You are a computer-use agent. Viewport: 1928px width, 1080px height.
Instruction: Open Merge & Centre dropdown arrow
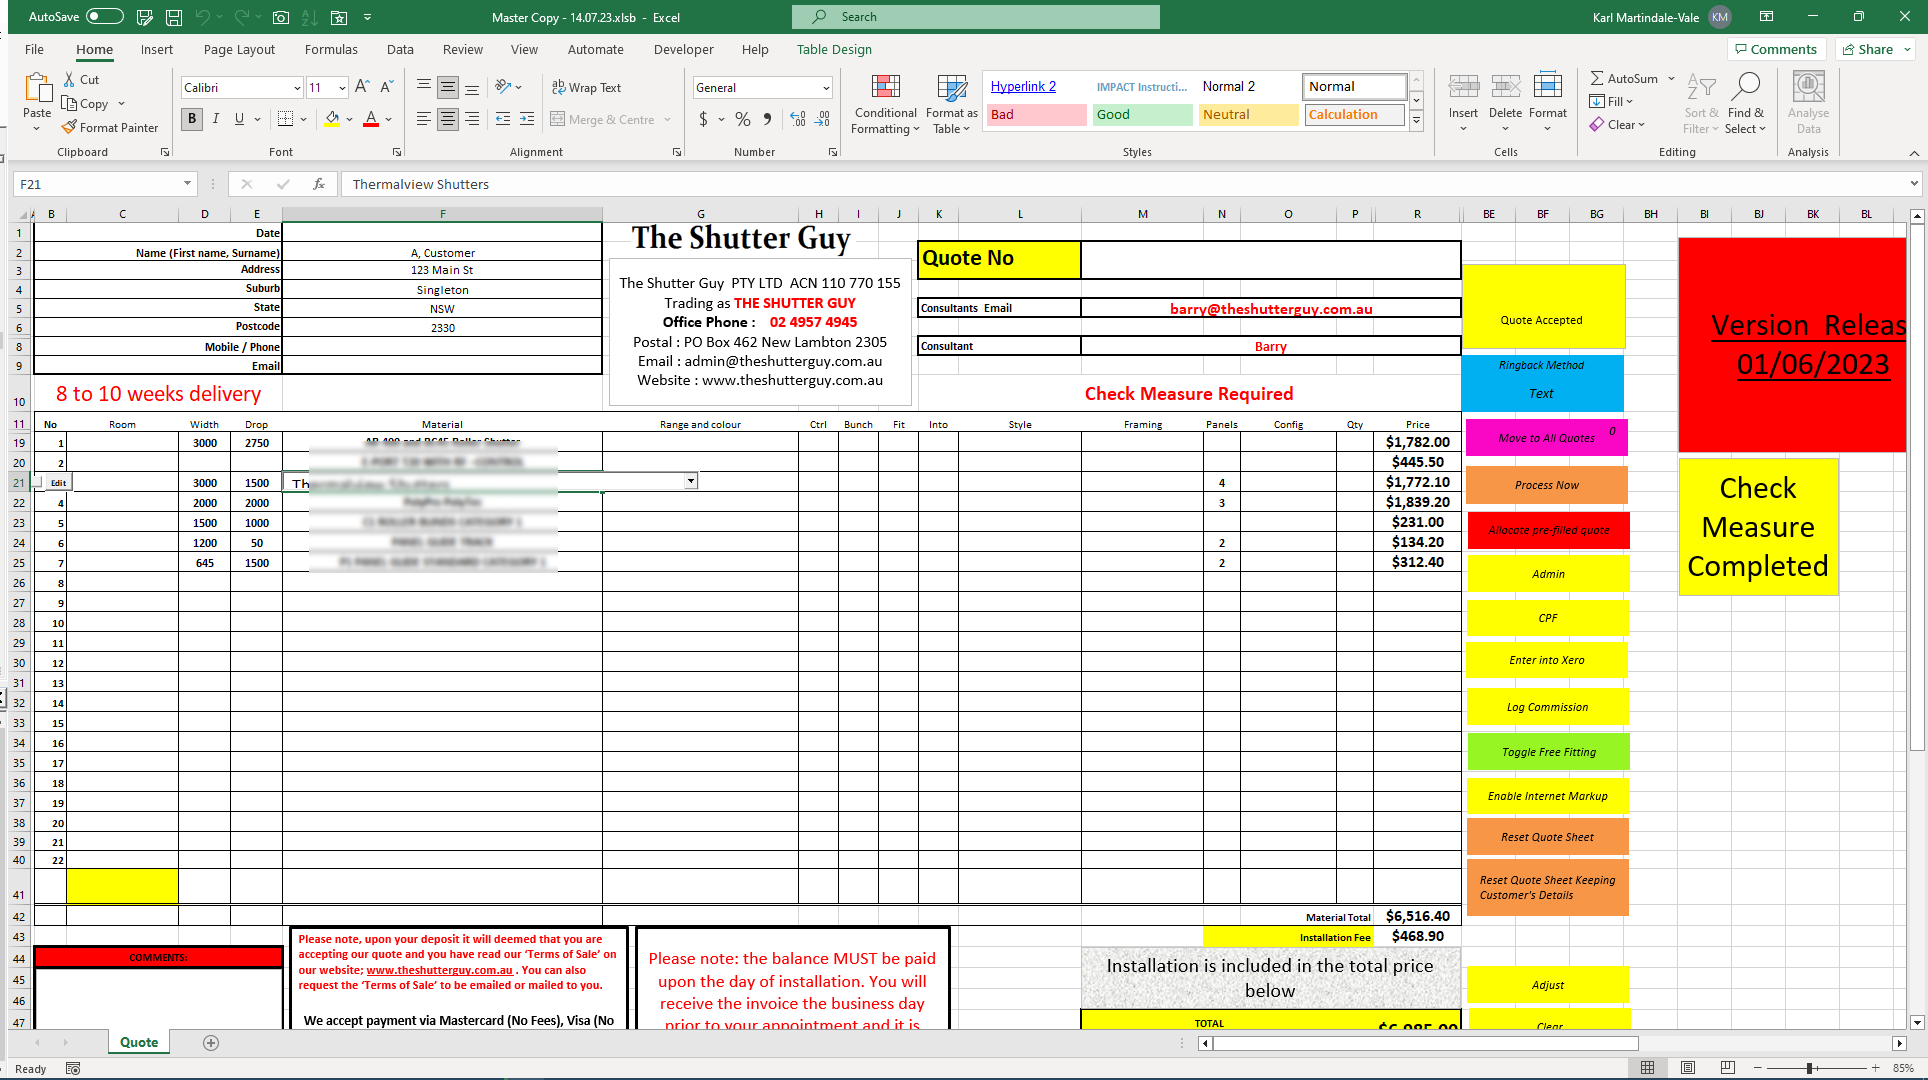pos(668,120)
